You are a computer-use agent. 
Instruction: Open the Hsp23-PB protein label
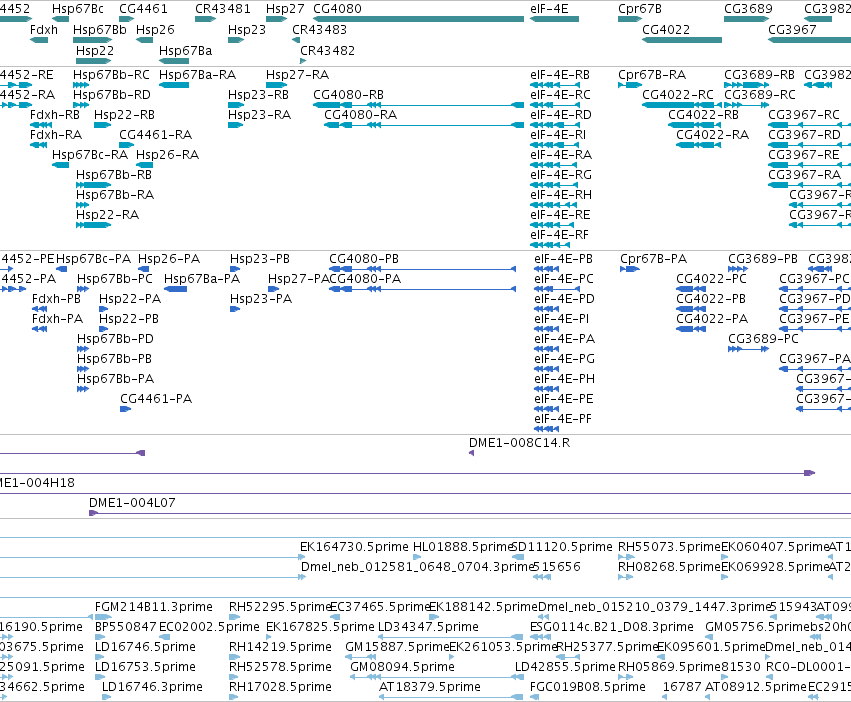[x=260, y=258]
